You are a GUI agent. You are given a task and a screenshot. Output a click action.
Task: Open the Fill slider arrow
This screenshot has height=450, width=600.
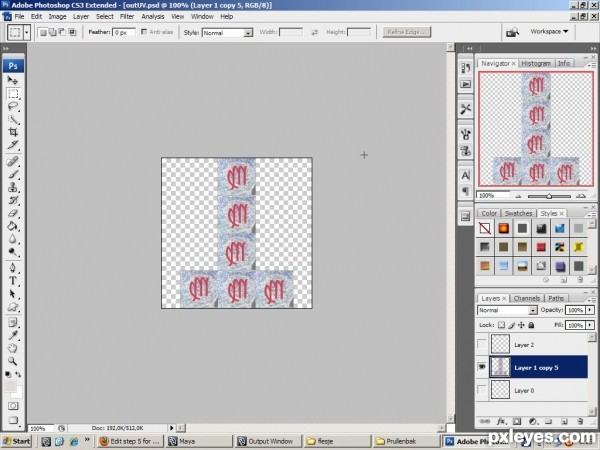pyautogui.click(x=590, y=325)
